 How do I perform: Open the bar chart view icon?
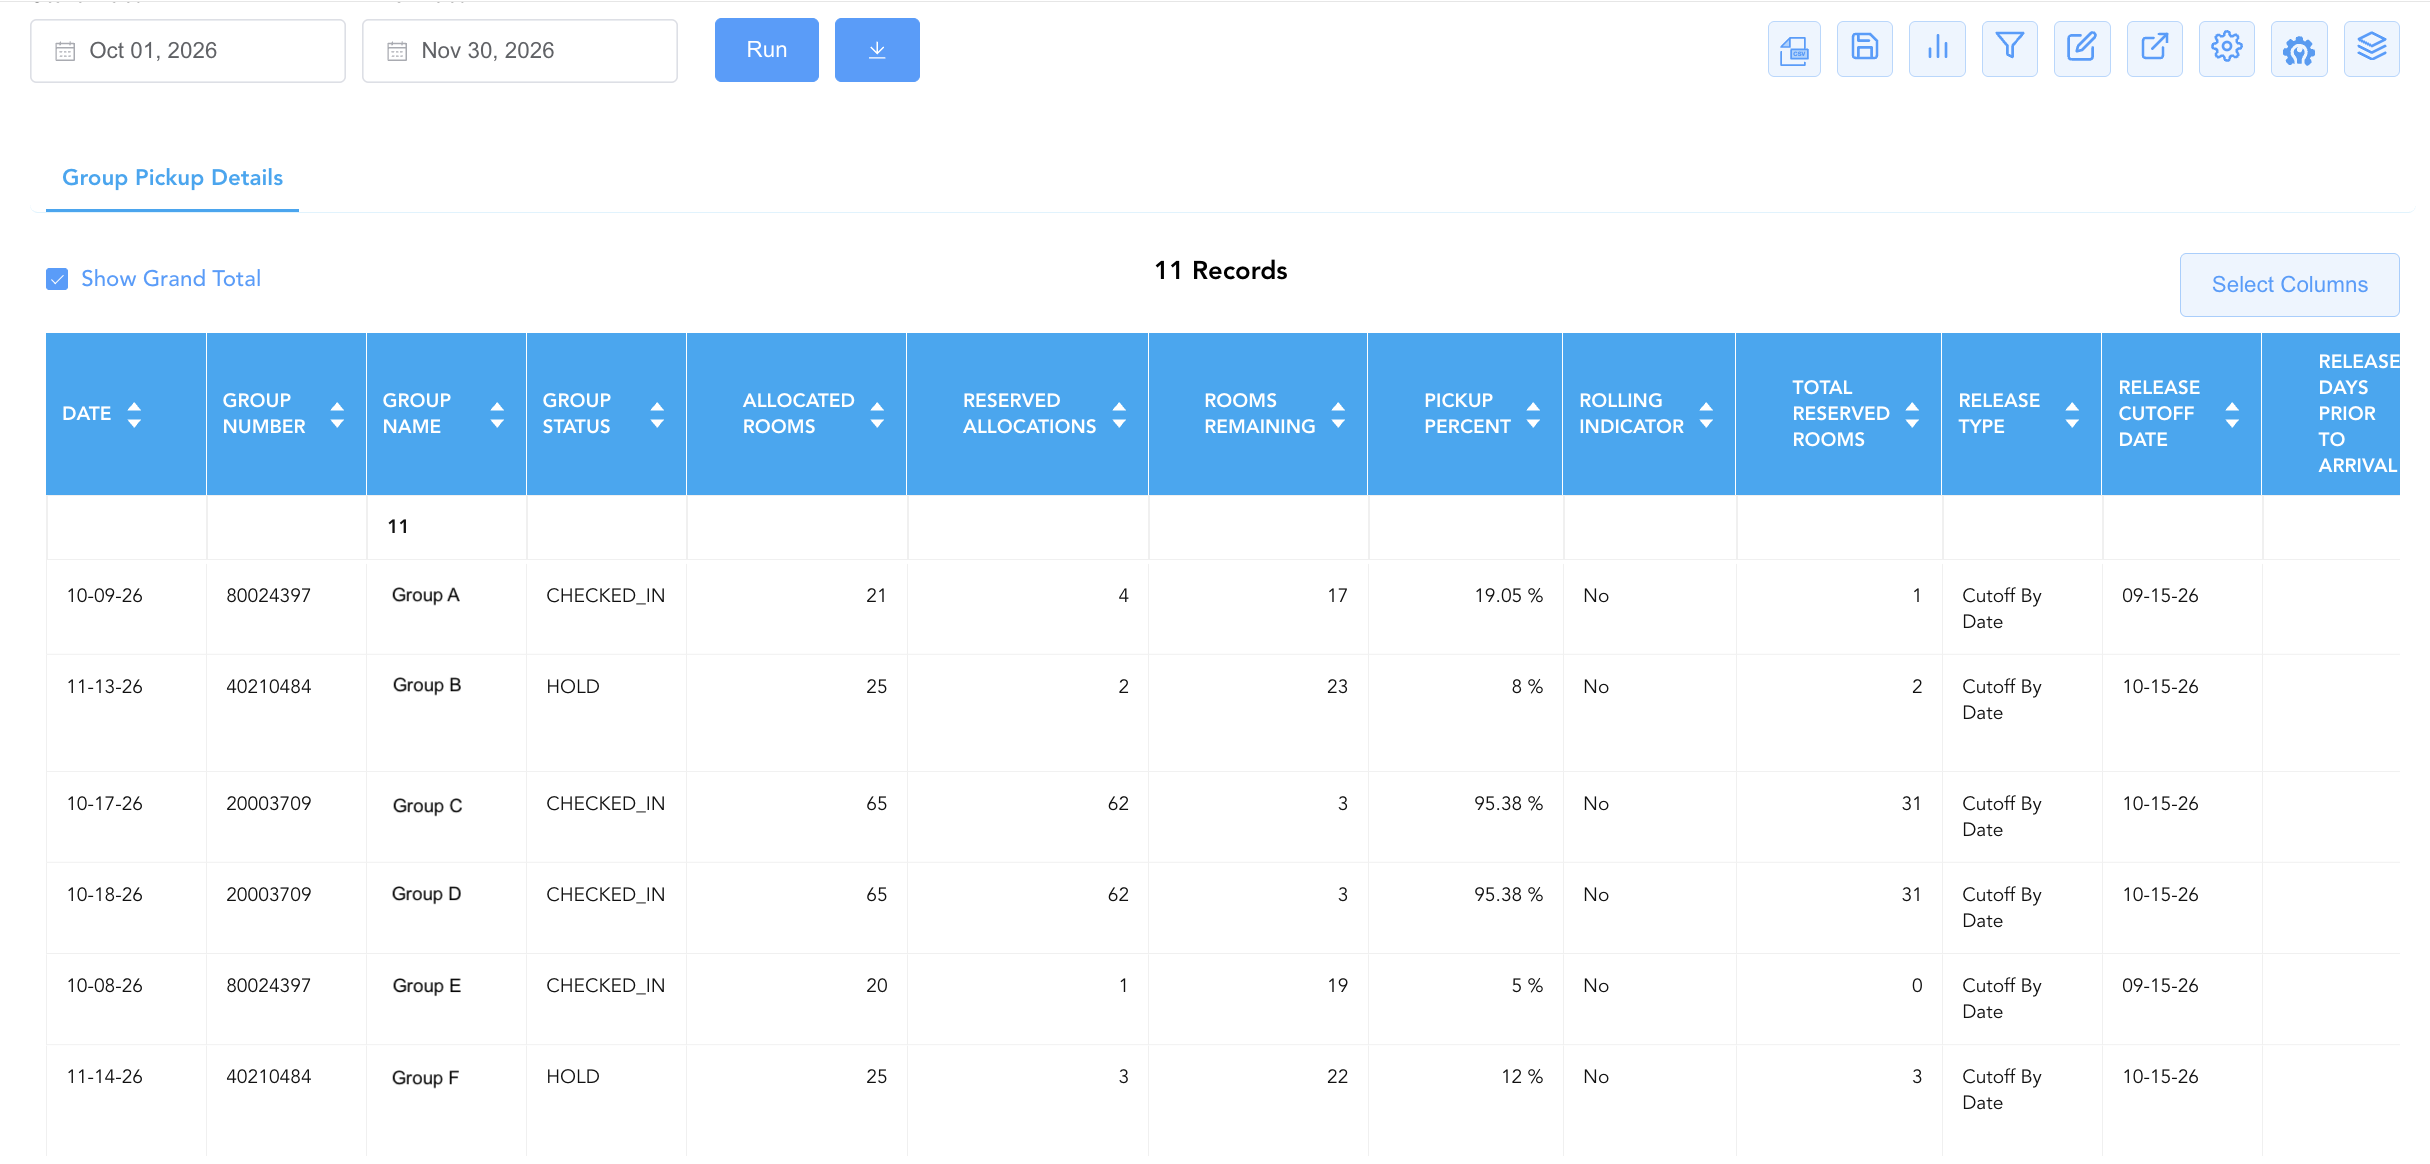click(x=1937, y=49)
